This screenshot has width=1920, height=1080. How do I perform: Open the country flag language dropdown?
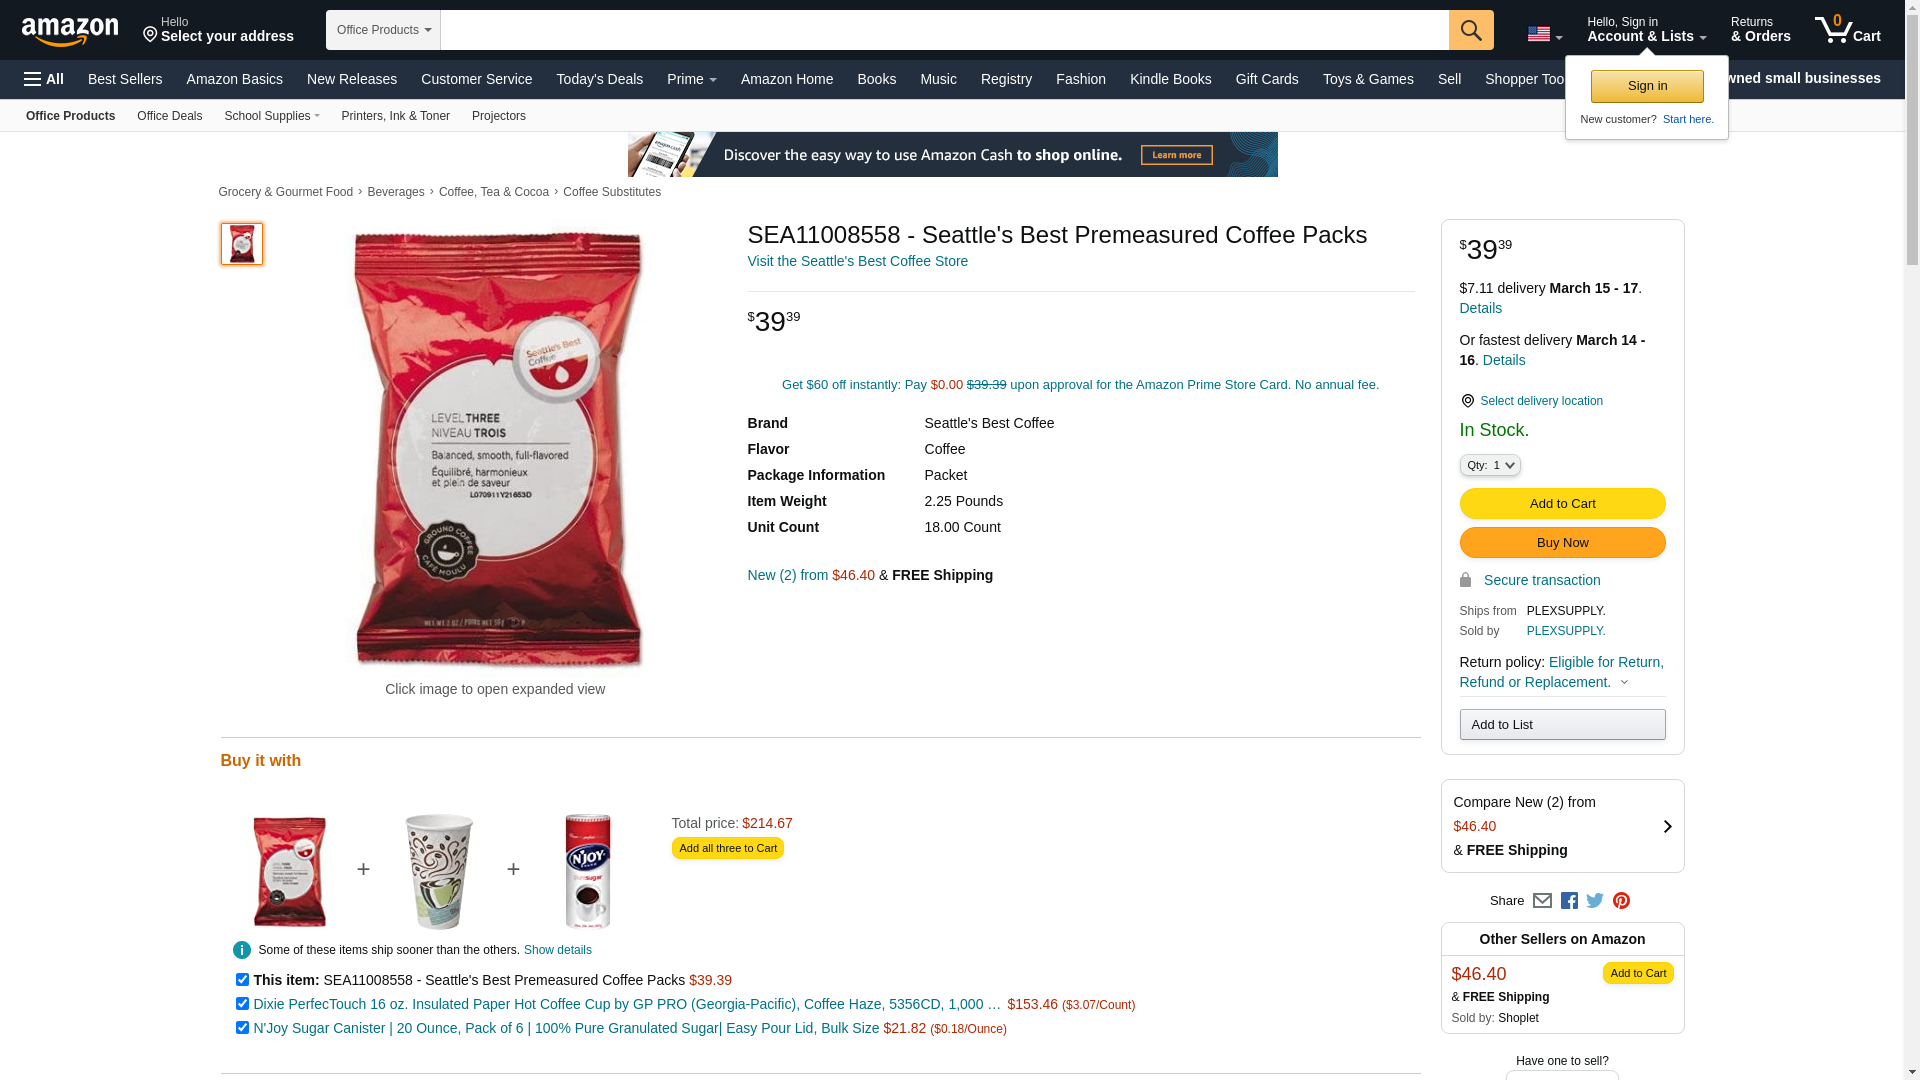[1545, 35]
